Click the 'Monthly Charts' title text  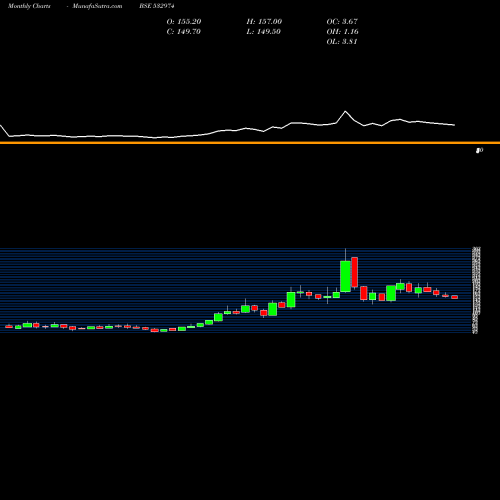(x=29, y=6)
